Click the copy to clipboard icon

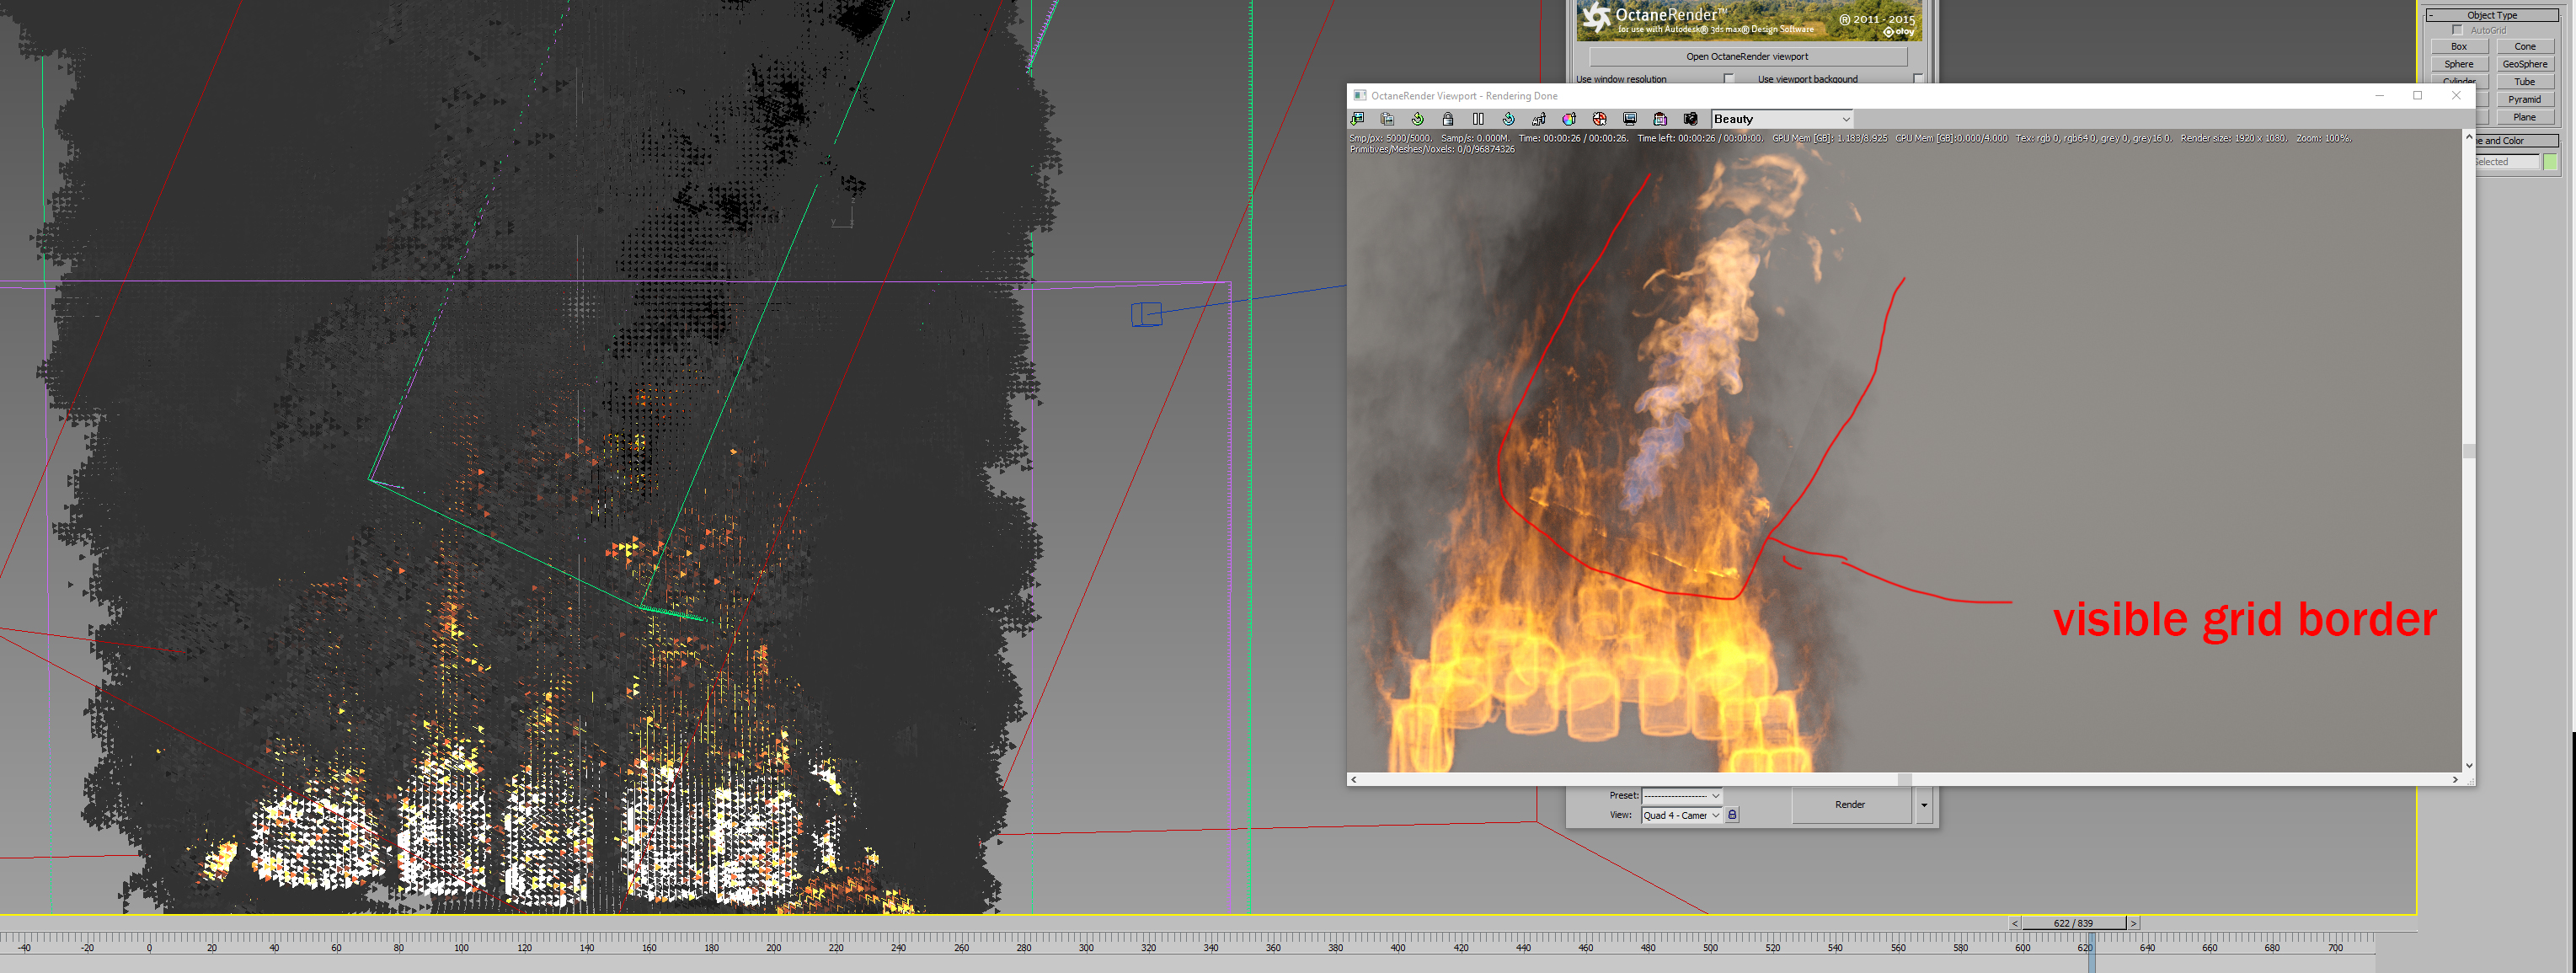pos(1388,119)
